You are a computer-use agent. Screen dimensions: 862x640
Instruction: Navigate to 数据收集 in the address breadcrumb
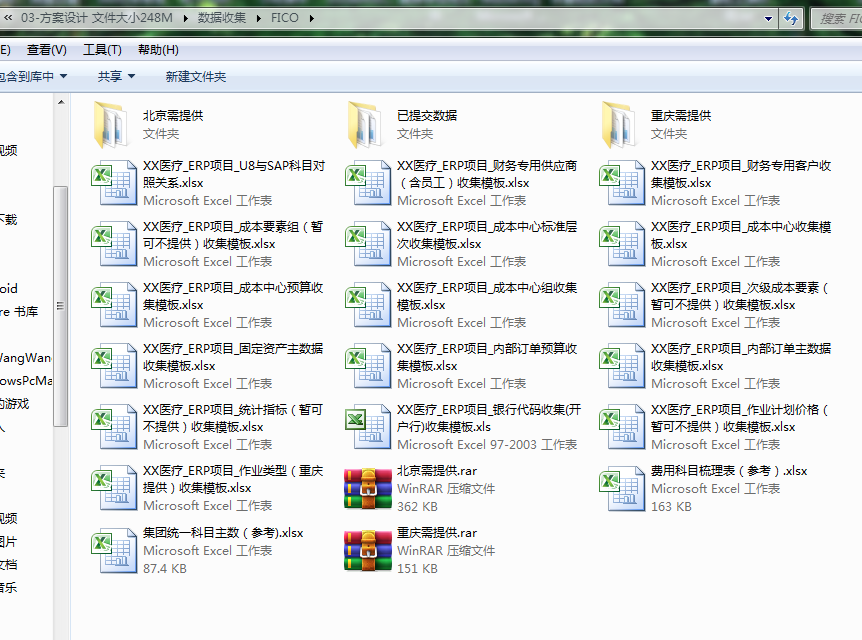click(x=221, y=18)
